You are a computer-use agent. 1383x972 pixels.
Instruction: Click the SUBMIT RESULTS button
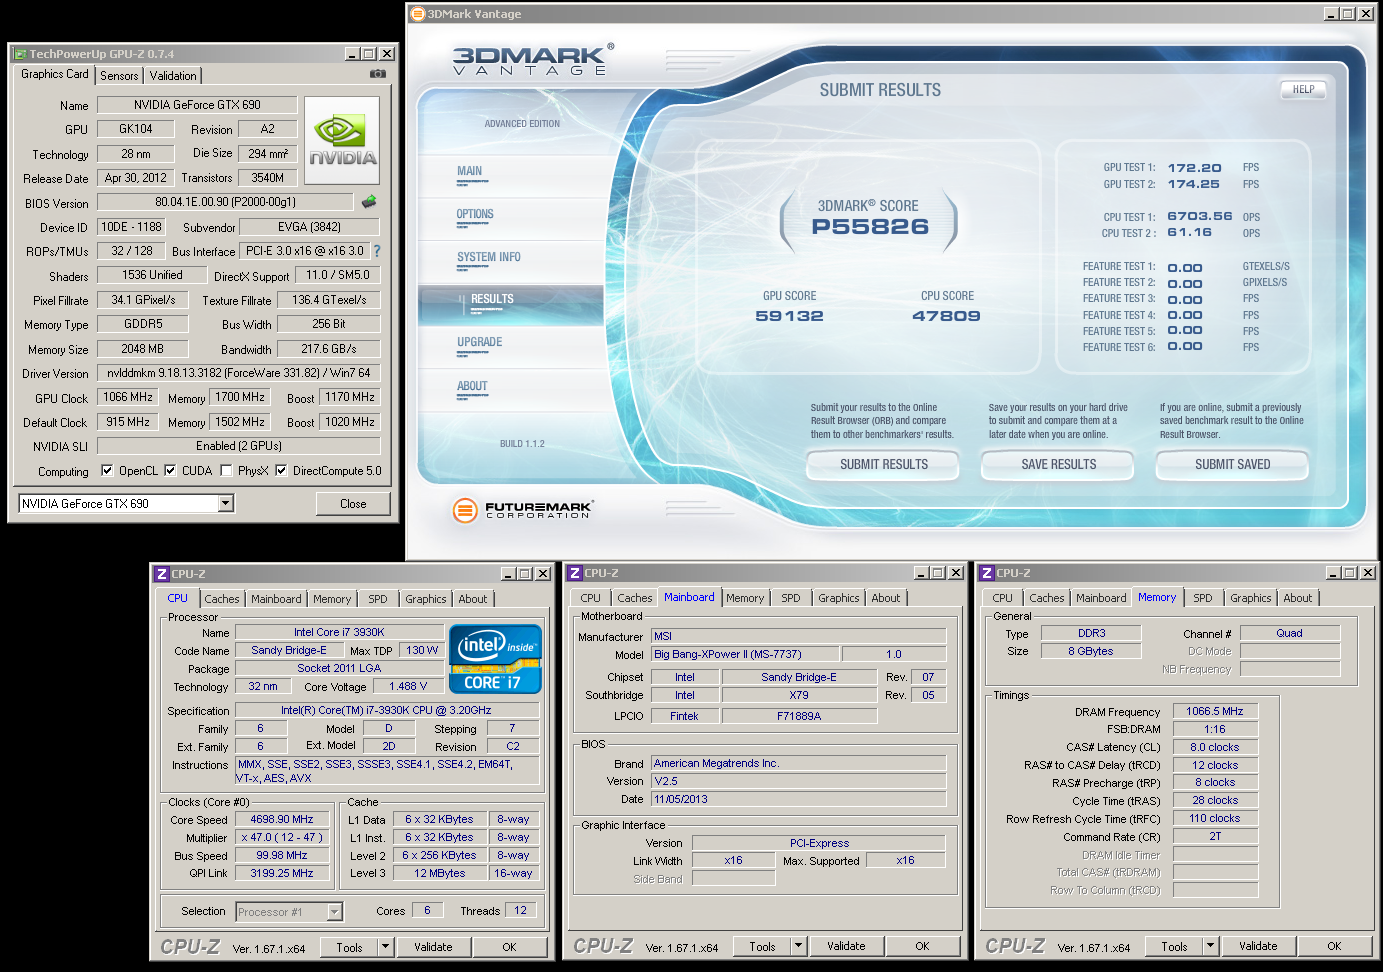point(884,465)
